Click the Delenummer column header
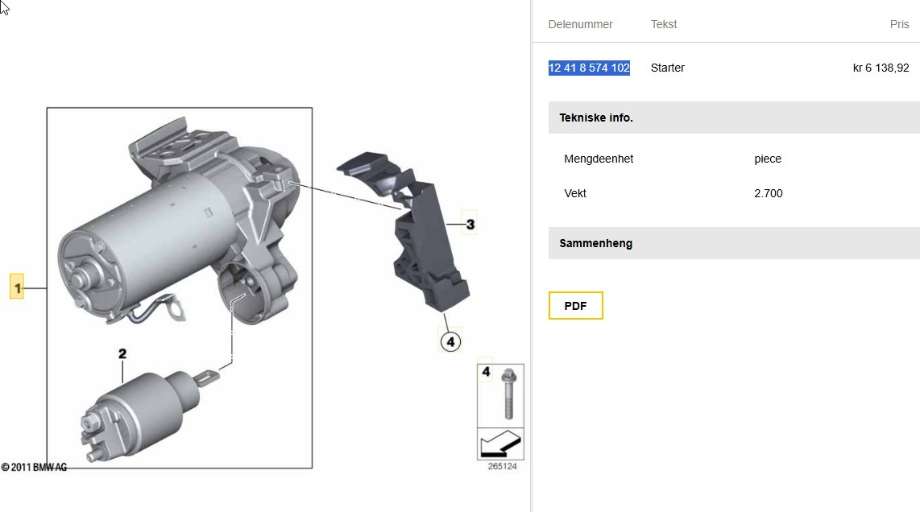The image size is (920, 512). (580, 24)
